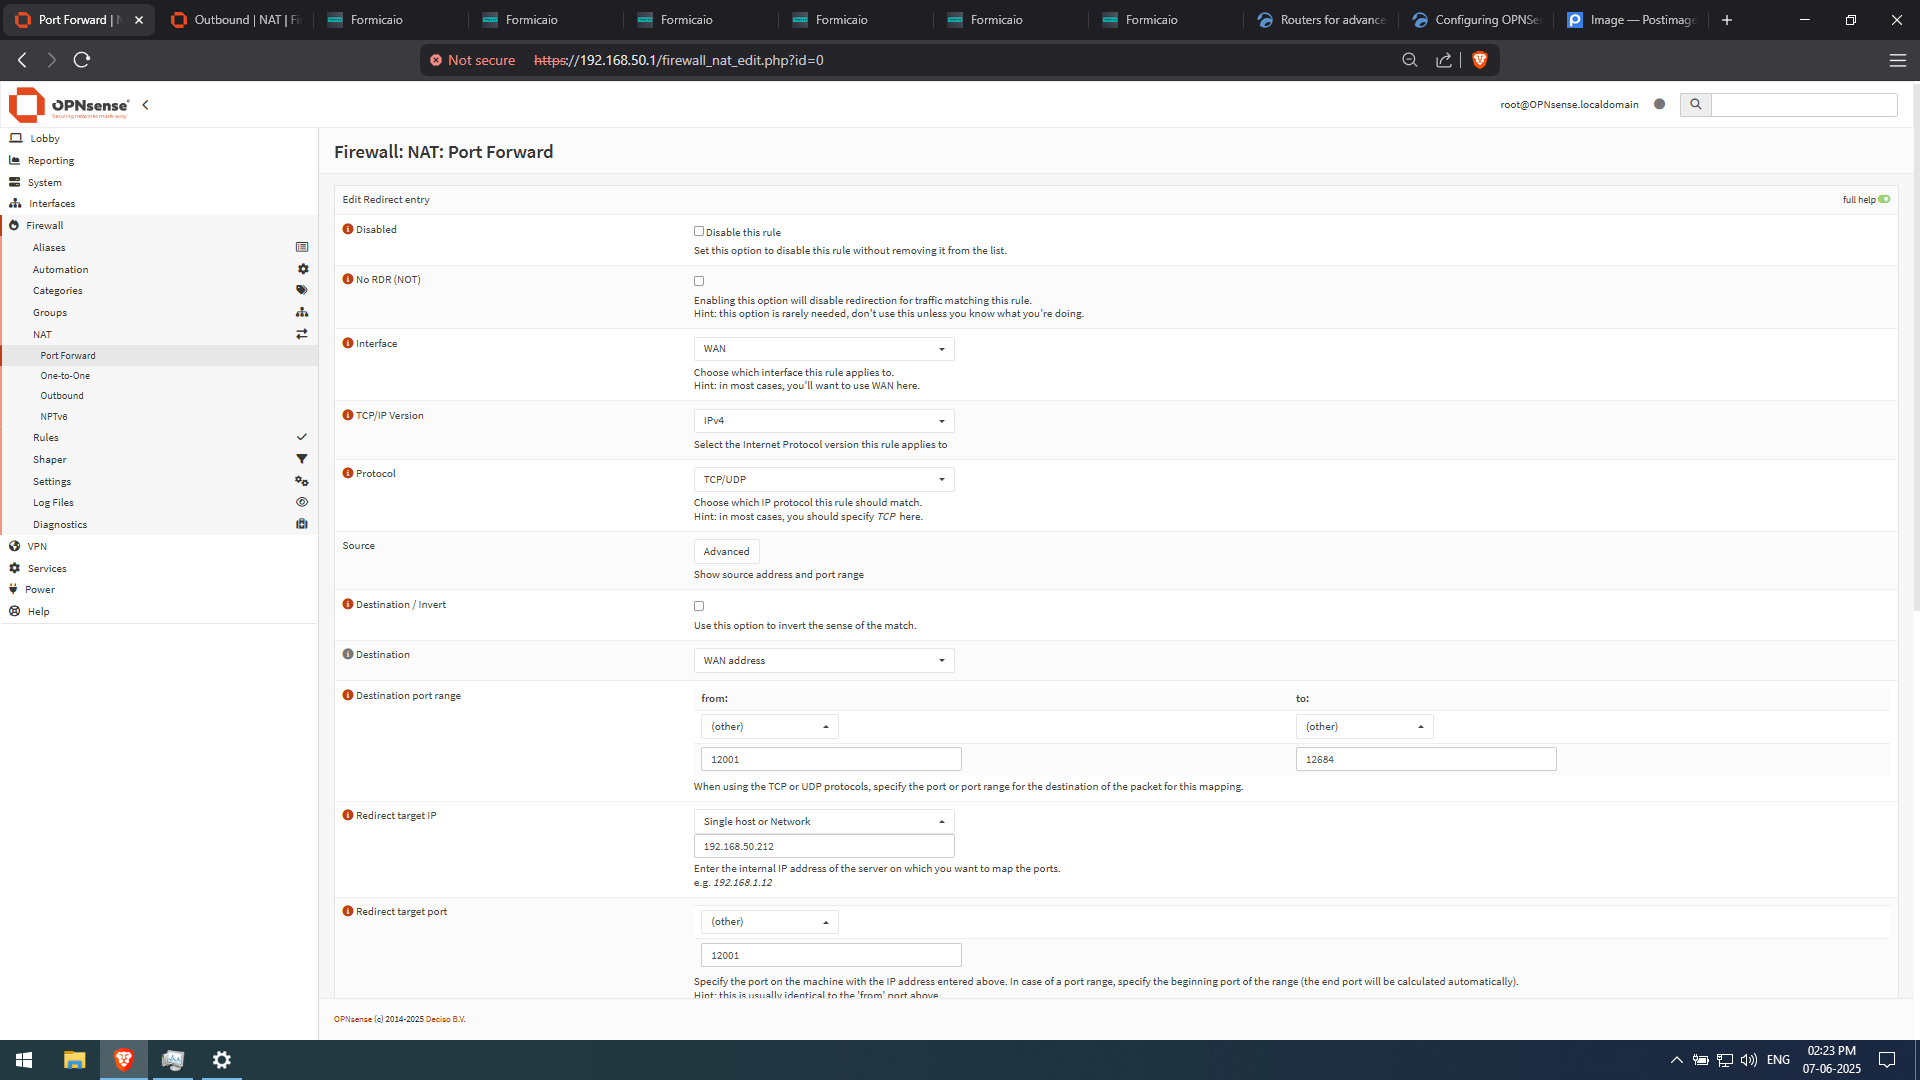Toggle the full help switch
The width and height of the screenshot is (1920, 1080).
[1884, 199]
